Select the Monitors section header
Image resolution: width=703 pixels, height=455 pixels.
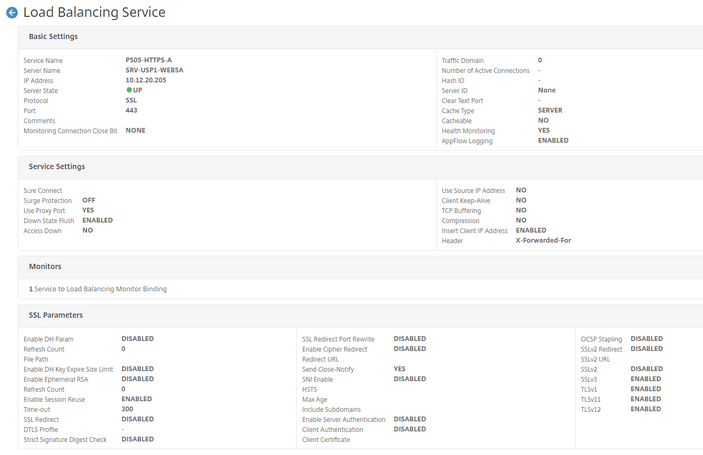pos(45,267)
